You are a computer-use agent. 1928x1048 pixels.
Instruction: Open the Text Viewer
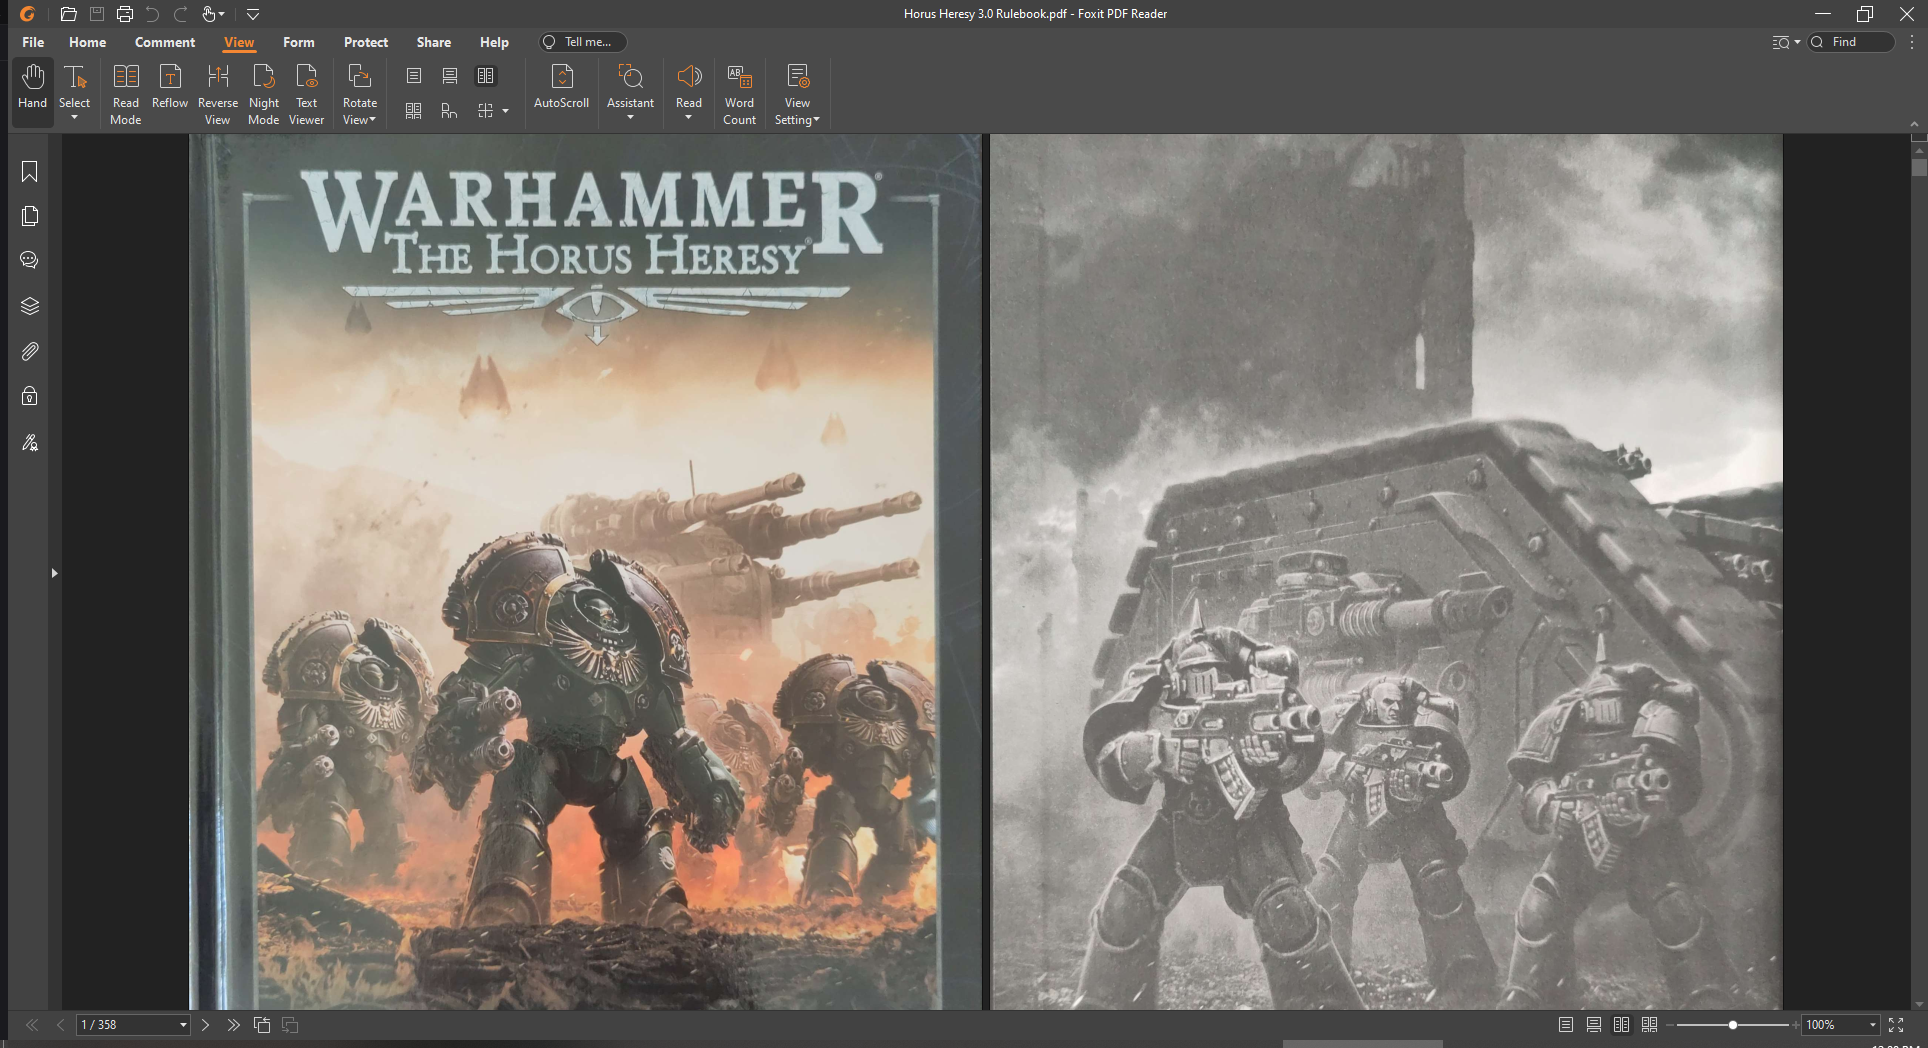click(x=307, y=95)
